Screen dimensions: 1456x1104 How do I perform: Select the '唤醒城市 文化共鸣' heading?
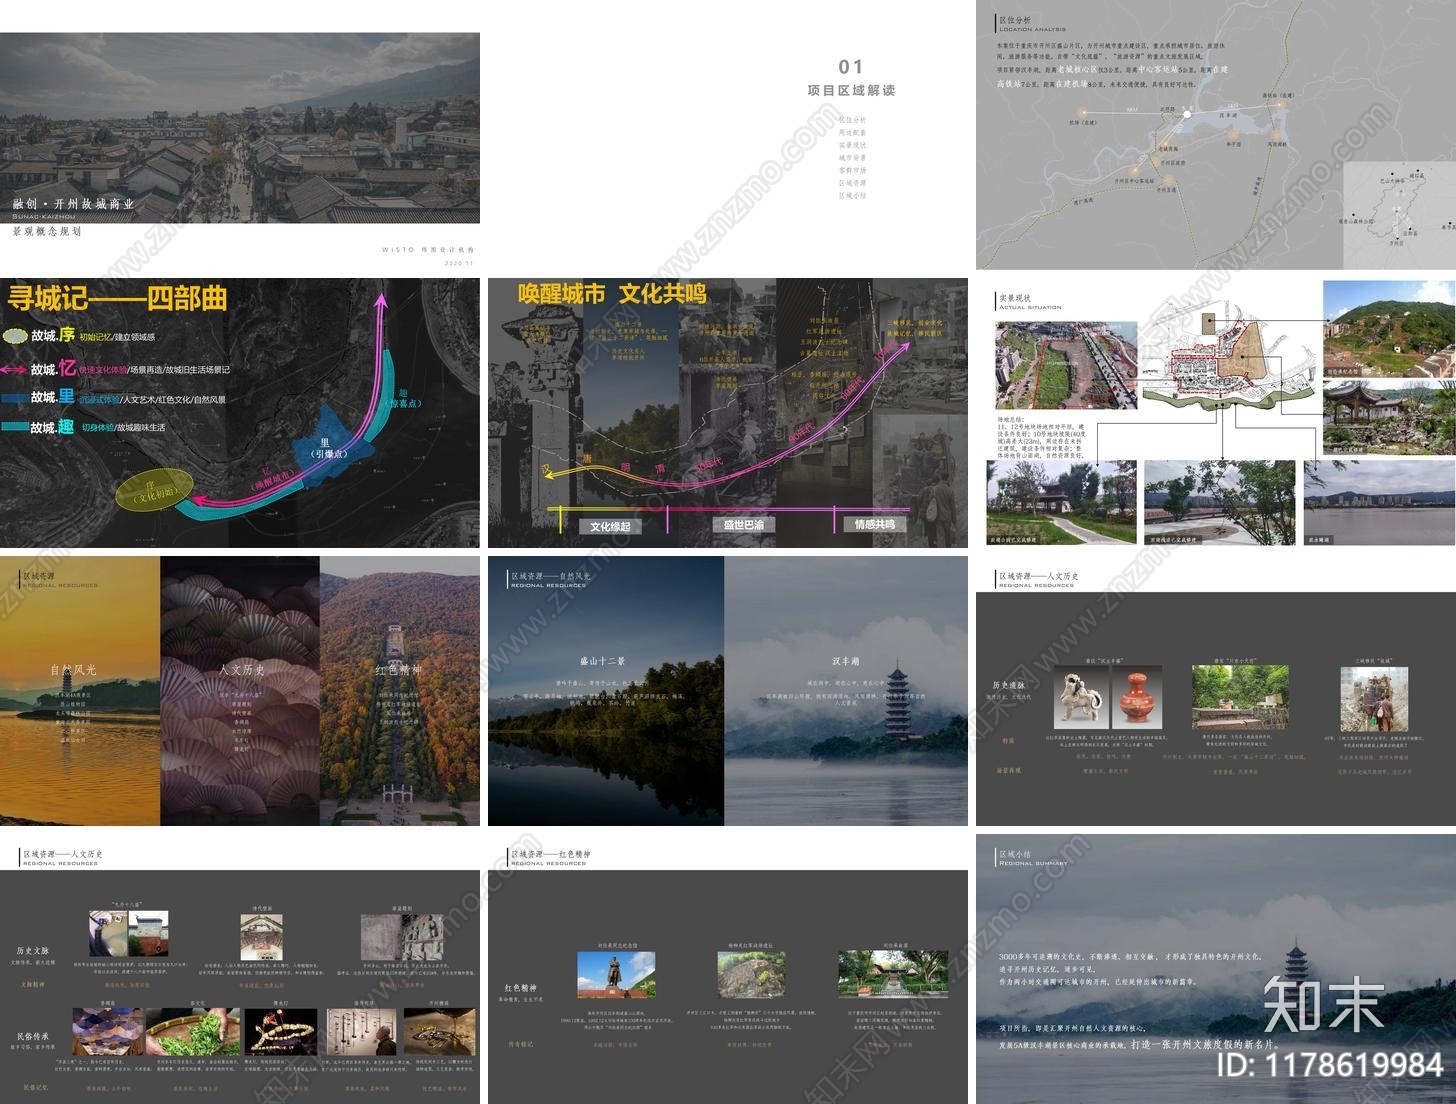(612, 294)
